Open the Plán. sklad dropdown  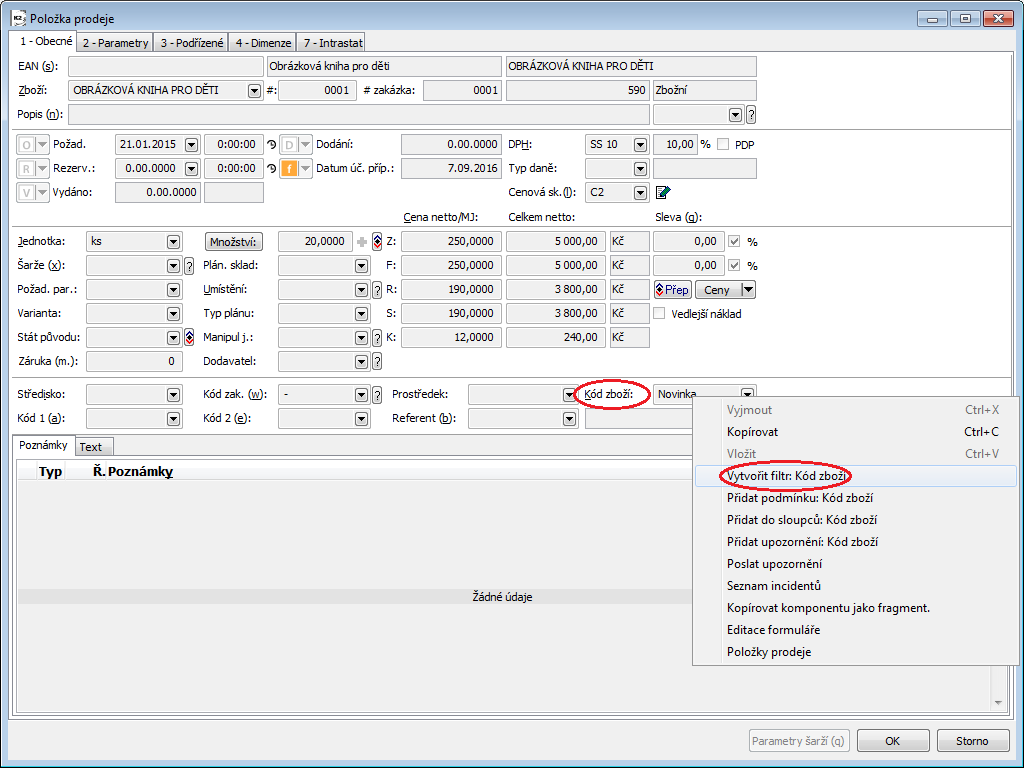(x=362, y=266)
